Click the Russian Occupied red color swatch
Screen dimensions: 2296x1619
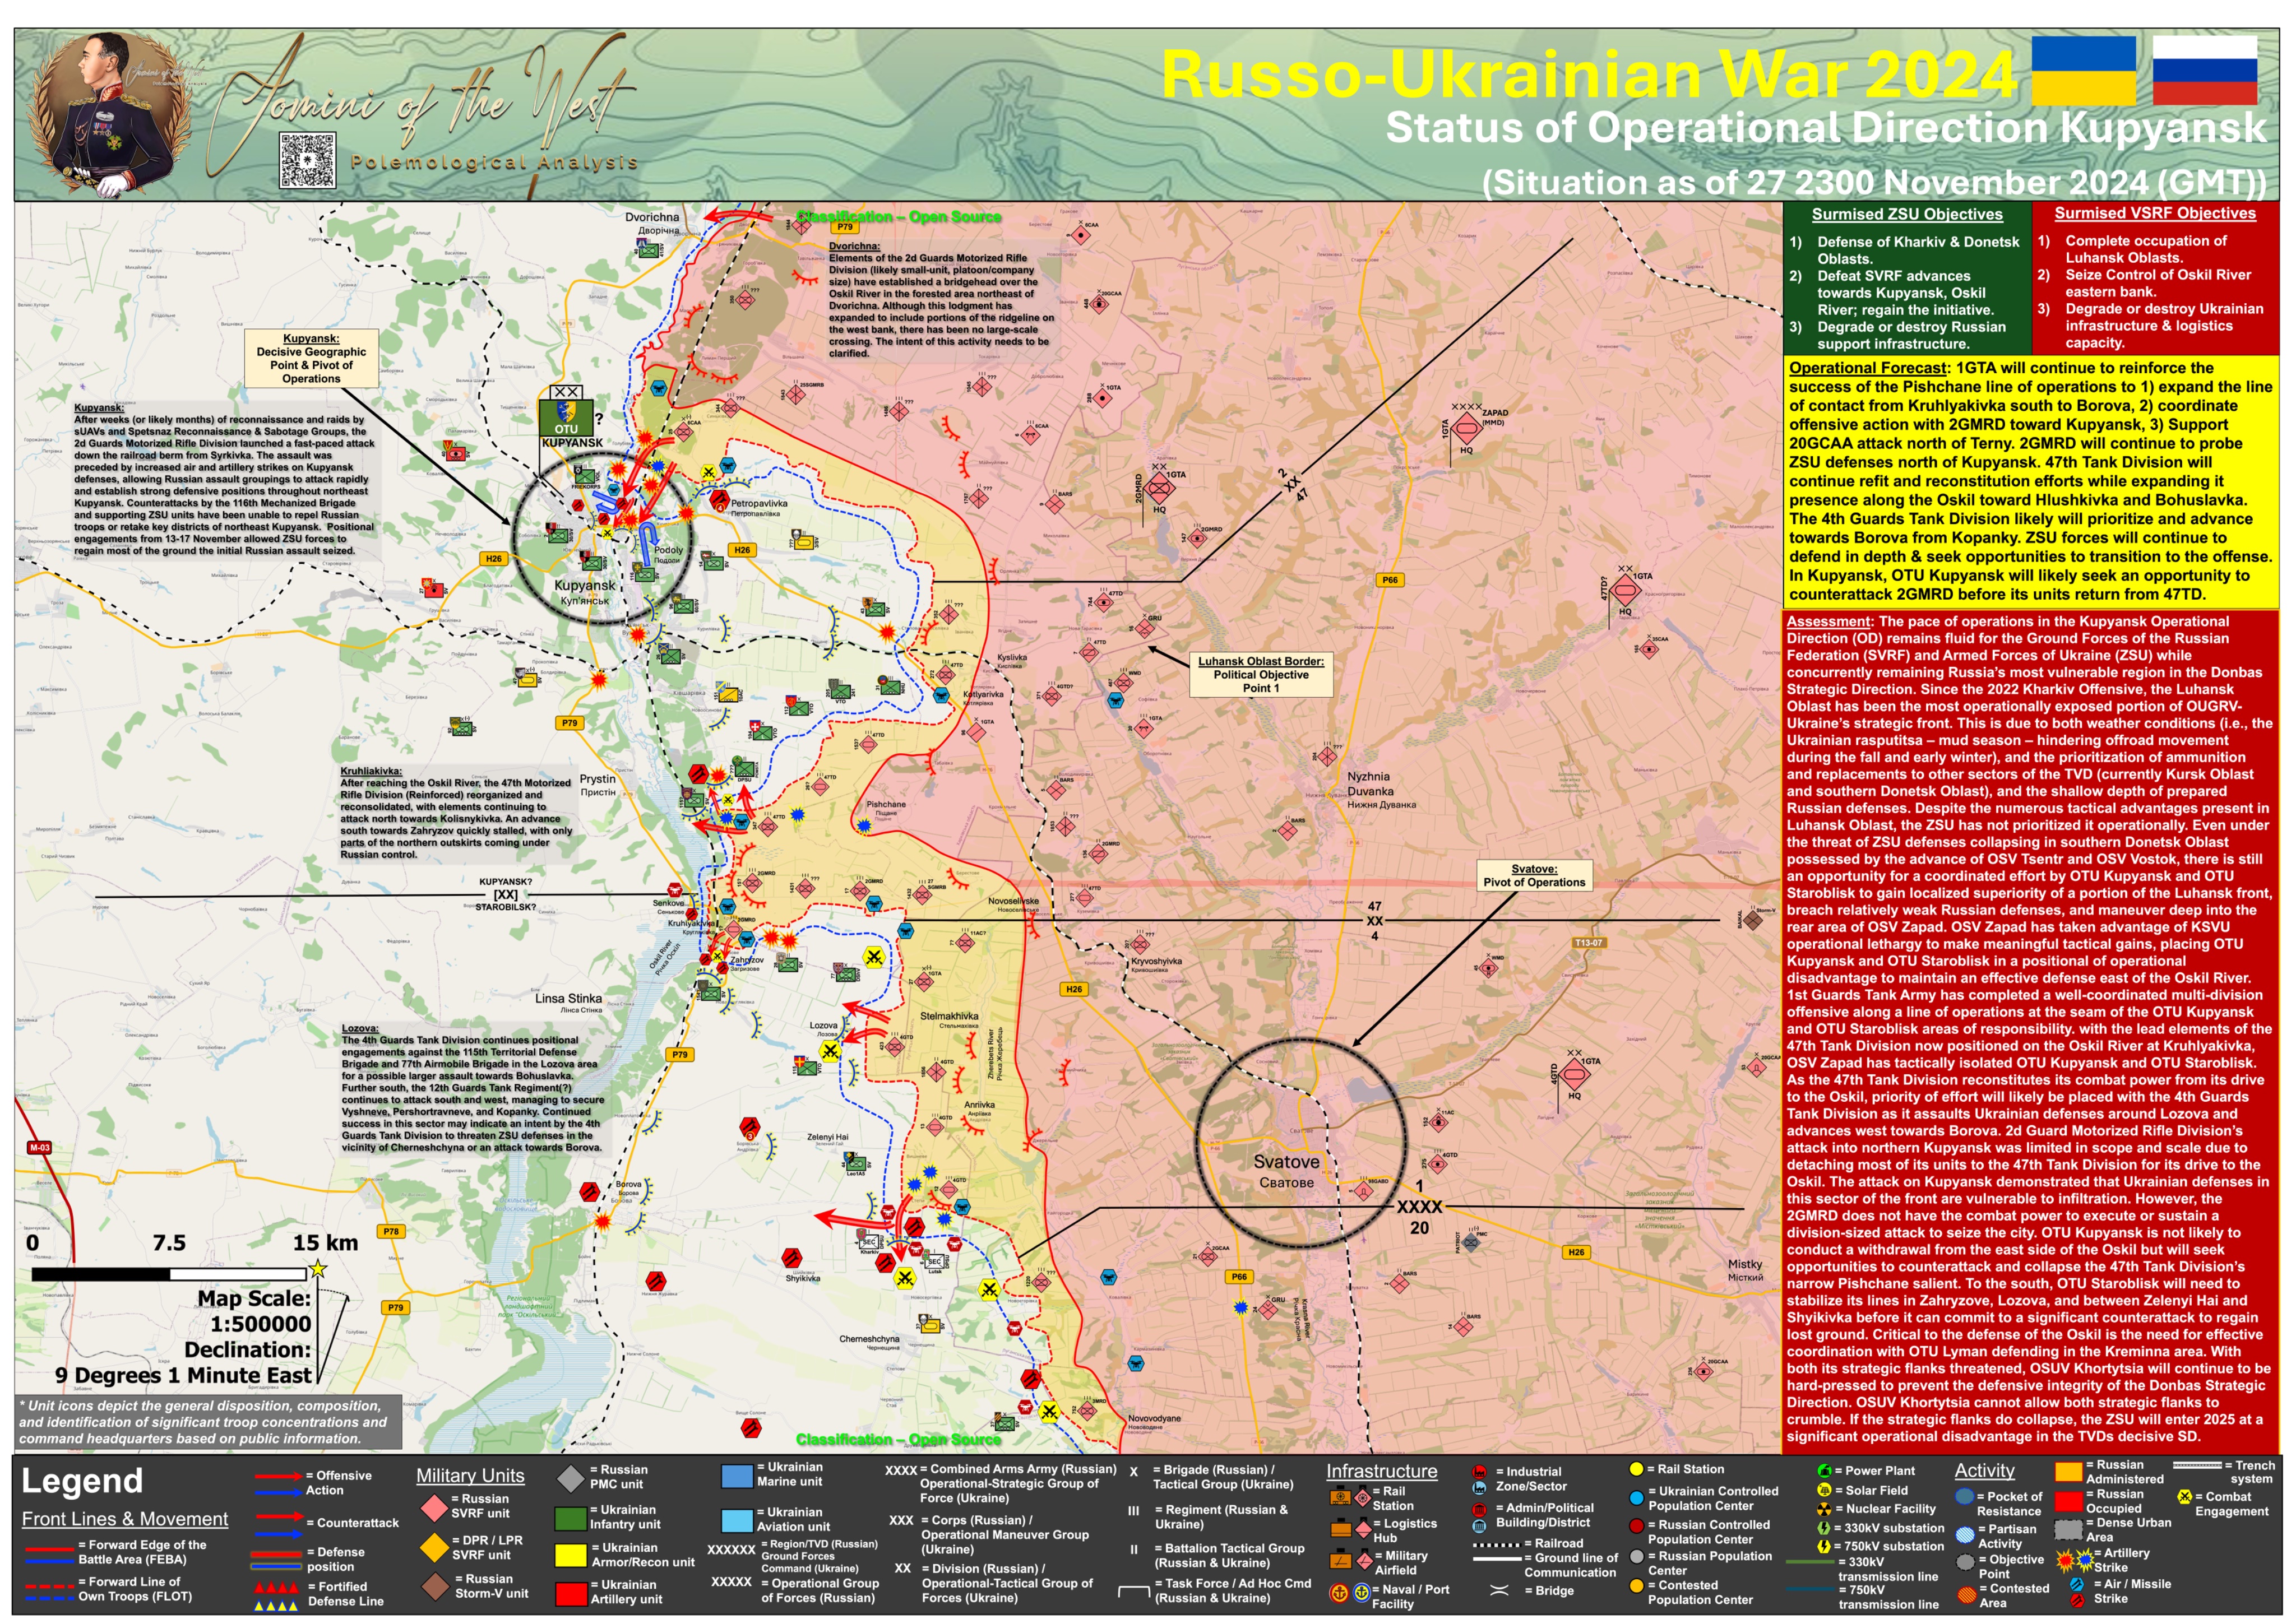[2068, 1501]
